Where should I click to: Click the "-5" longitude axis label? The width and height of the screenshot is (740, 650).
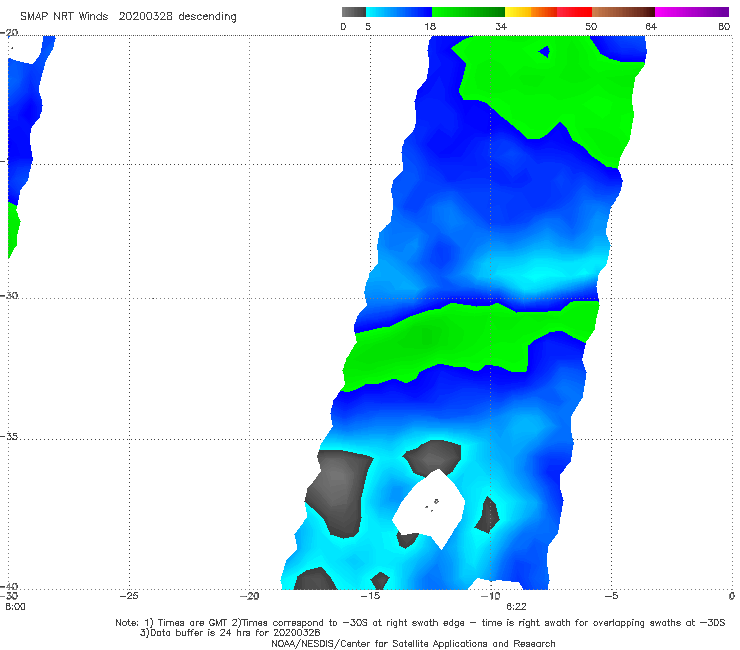click(611, 596)
